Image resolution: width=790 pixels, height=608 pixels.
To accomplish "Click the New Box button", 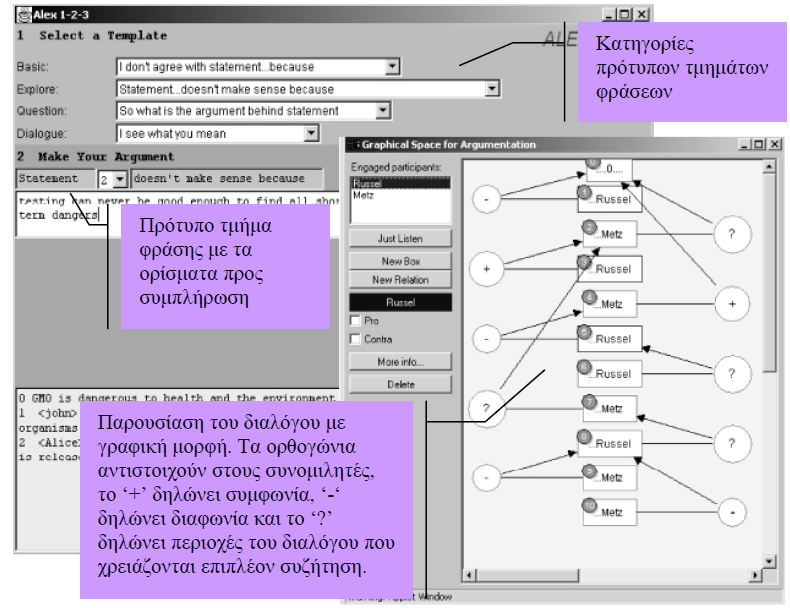I will 401,261.
